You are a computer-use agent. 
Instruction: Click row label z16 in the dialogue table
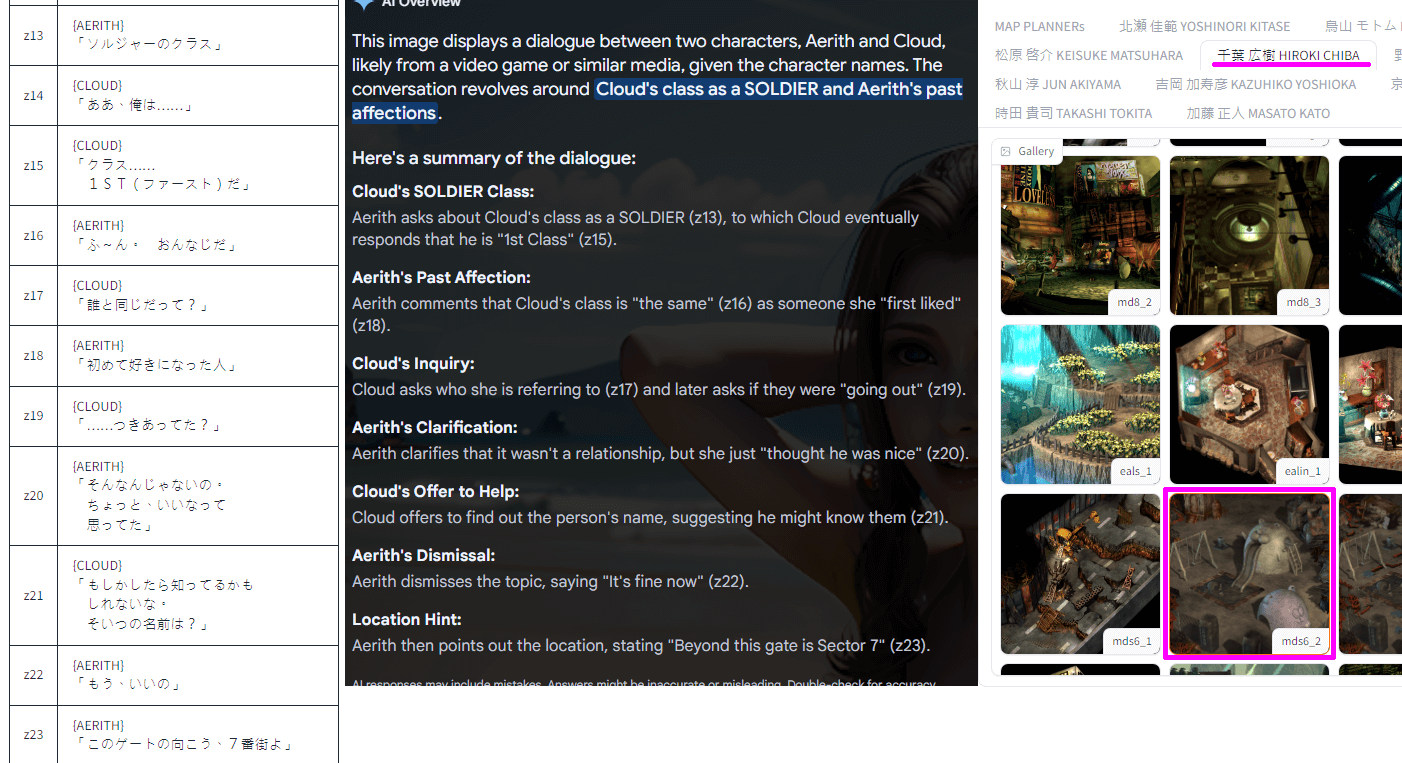(33, 235)
